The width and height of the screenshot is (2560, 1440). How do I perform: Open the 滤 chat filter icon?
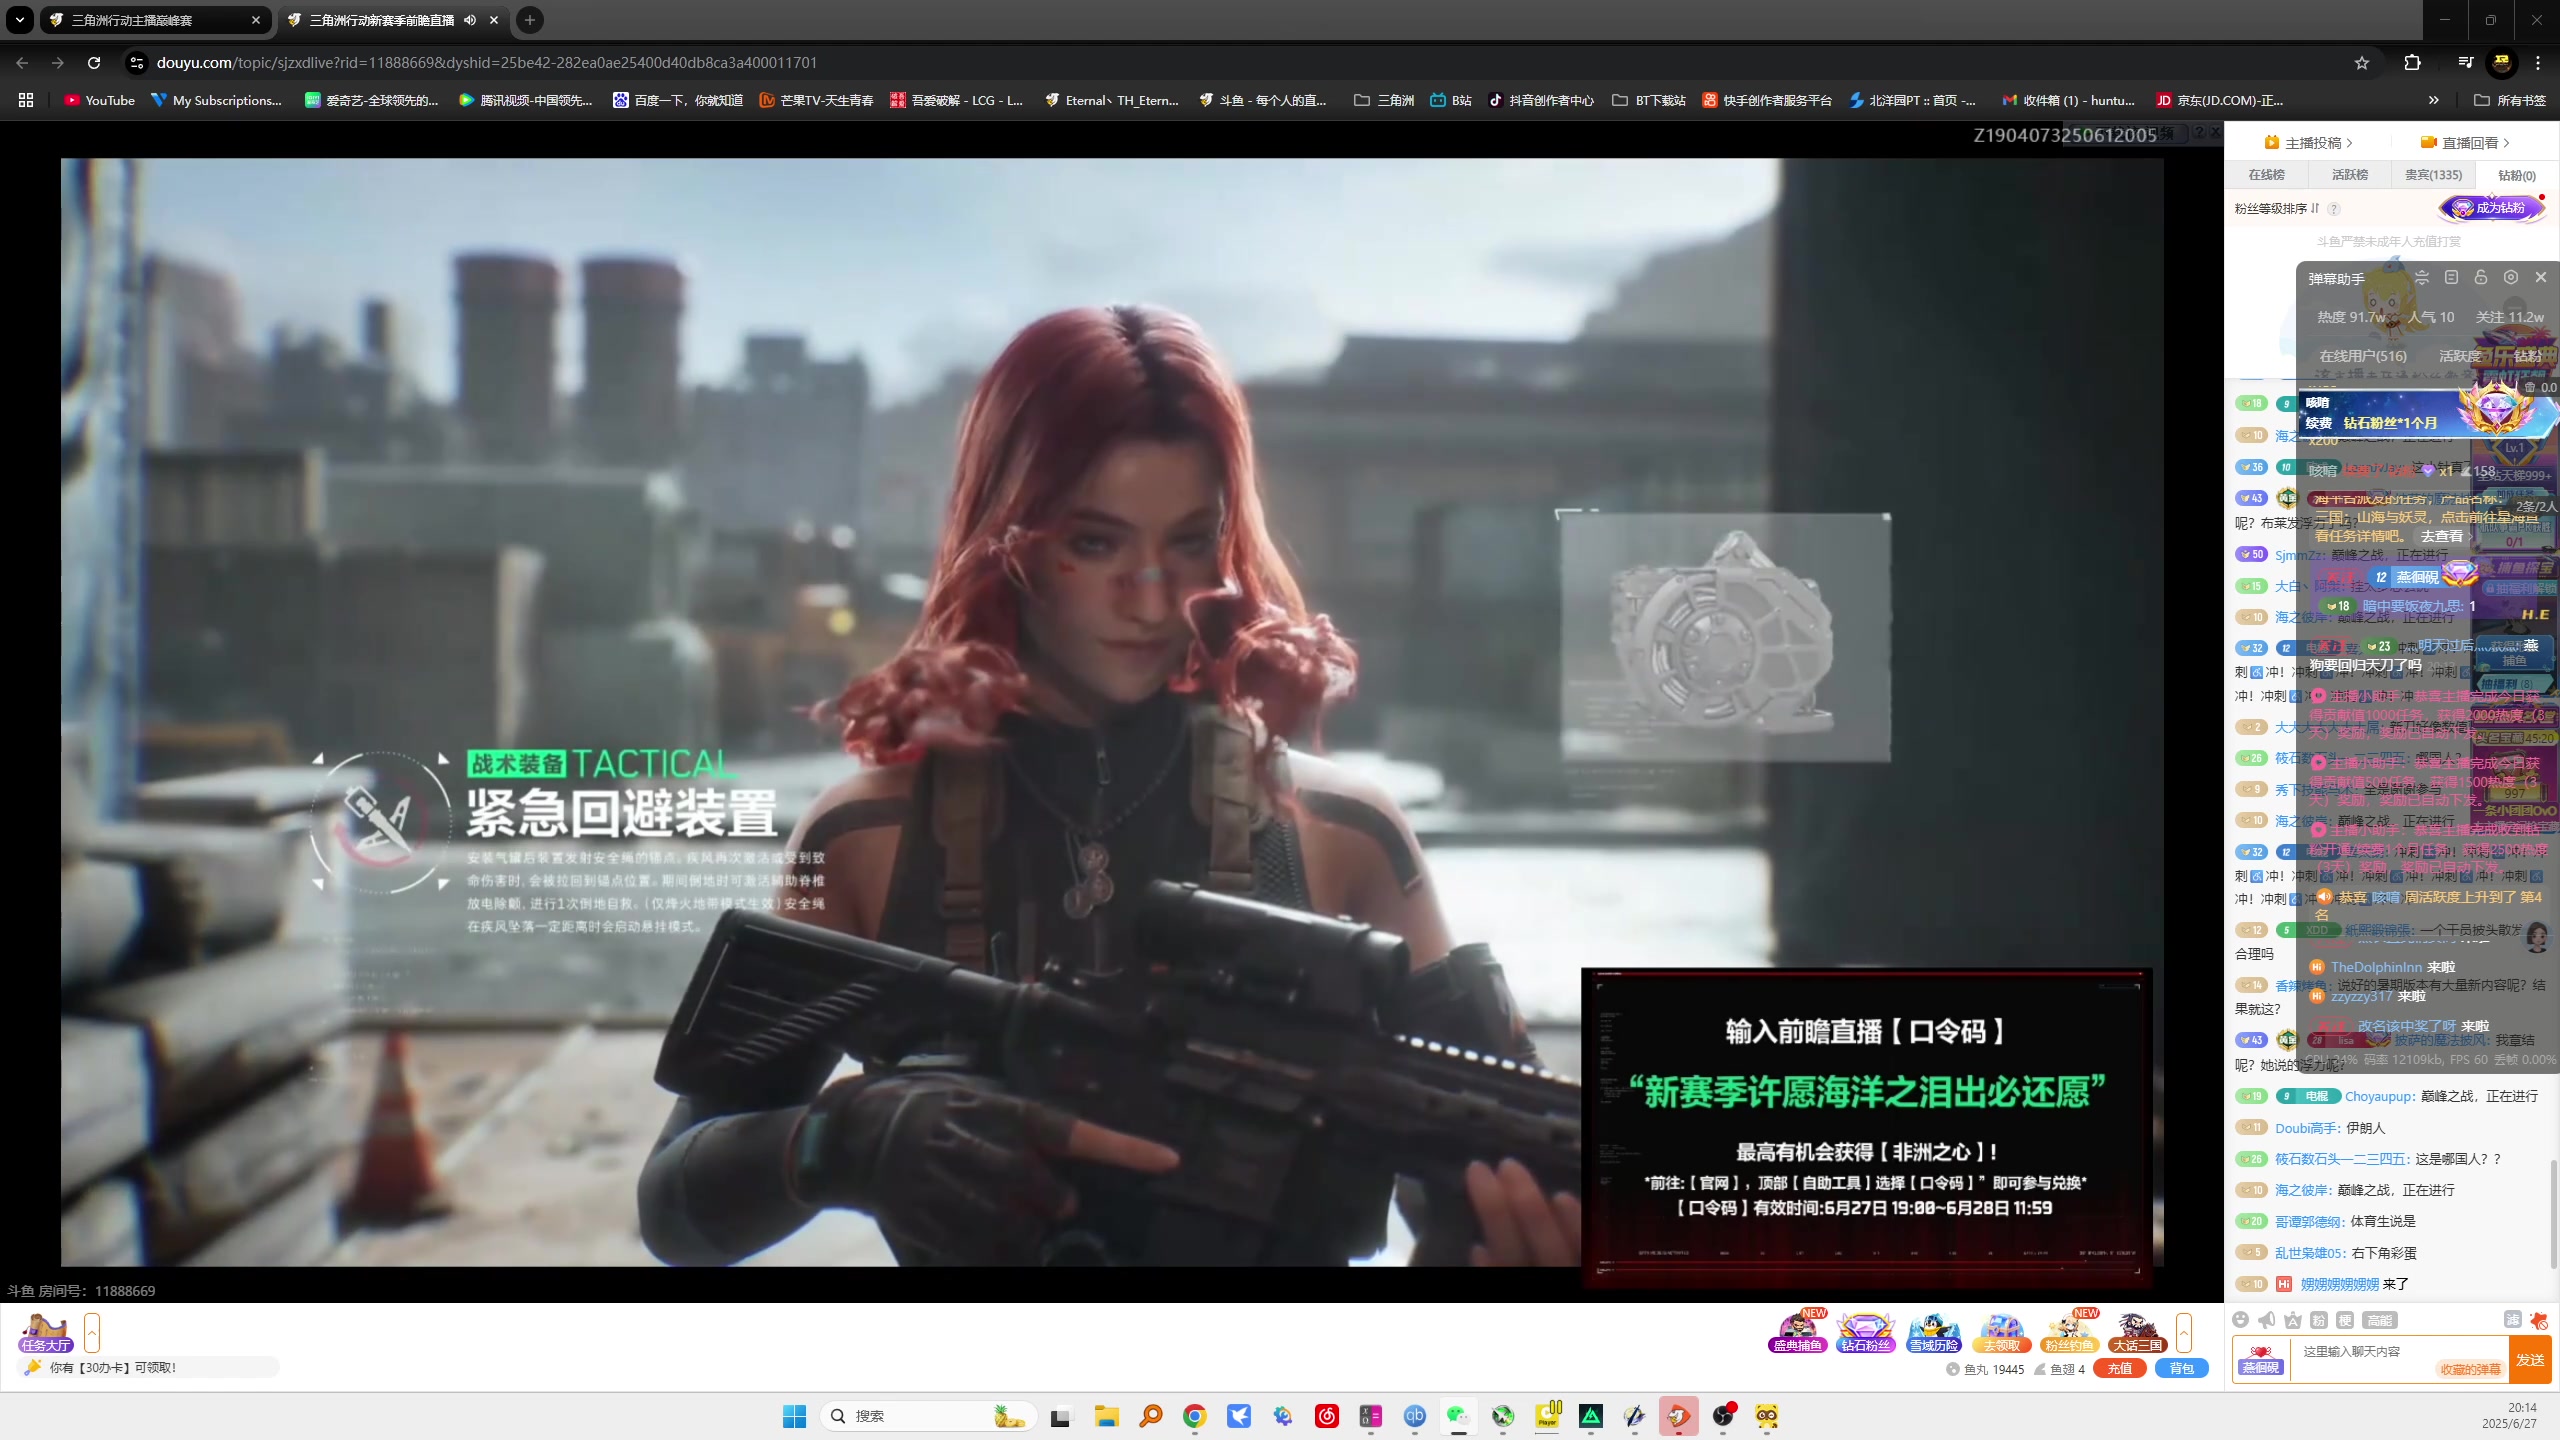click(2512, 1320)
